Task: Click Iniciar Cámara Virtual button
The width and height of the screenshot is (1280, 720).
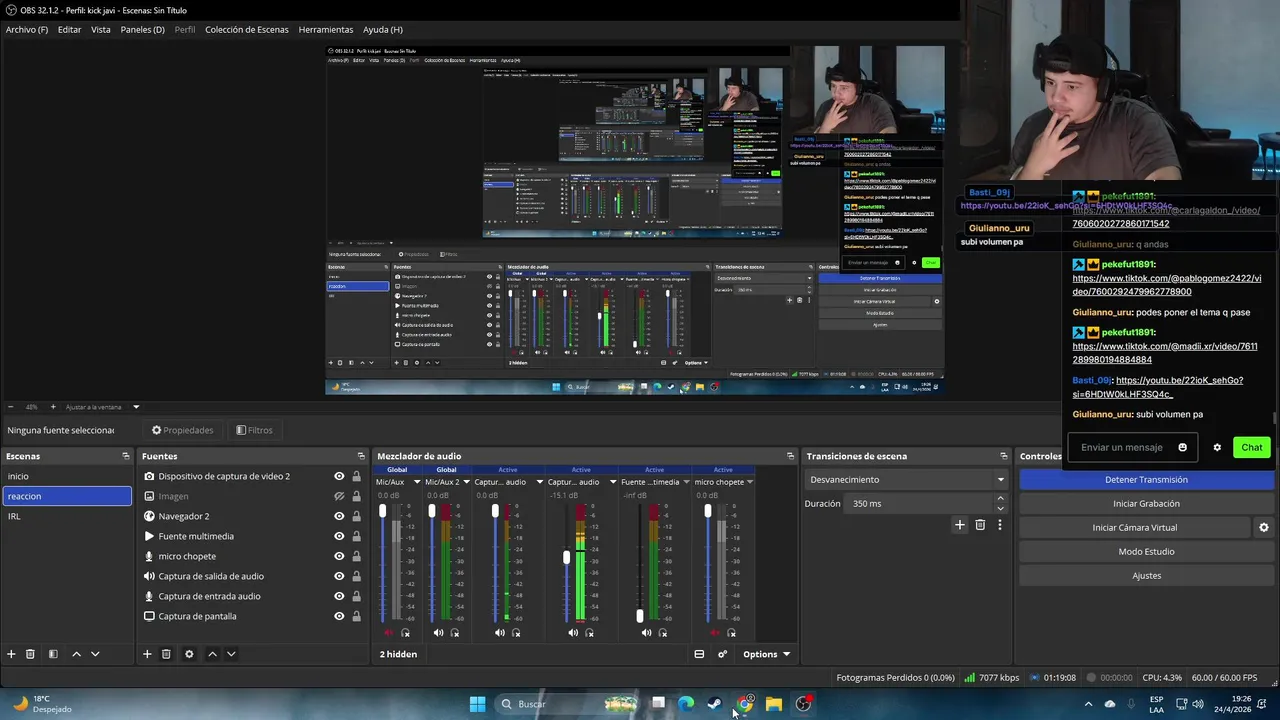Action: coord(1134,528)
